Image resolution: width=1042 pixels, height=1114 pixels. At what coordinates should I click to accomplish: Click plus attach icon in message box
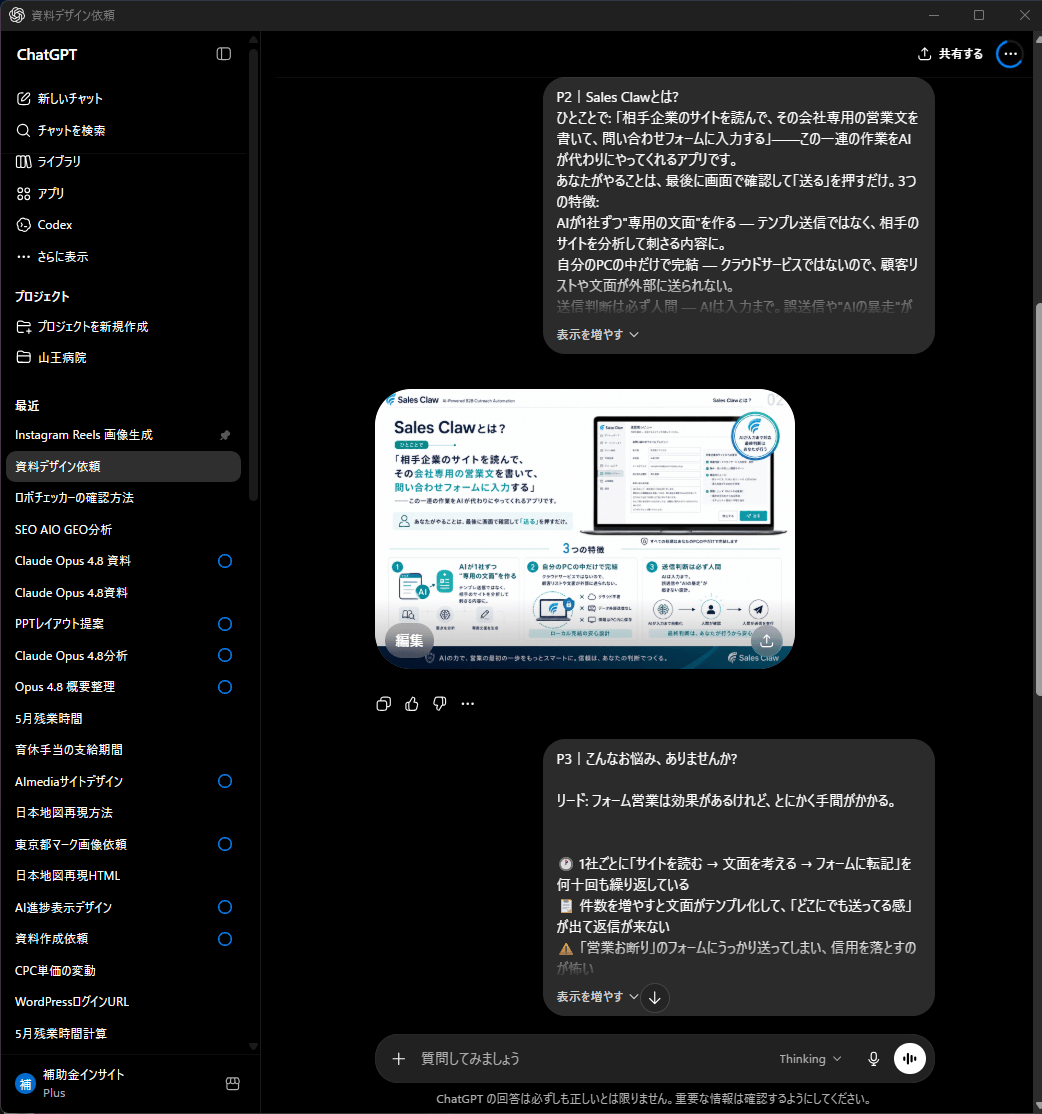point(398,1059)
